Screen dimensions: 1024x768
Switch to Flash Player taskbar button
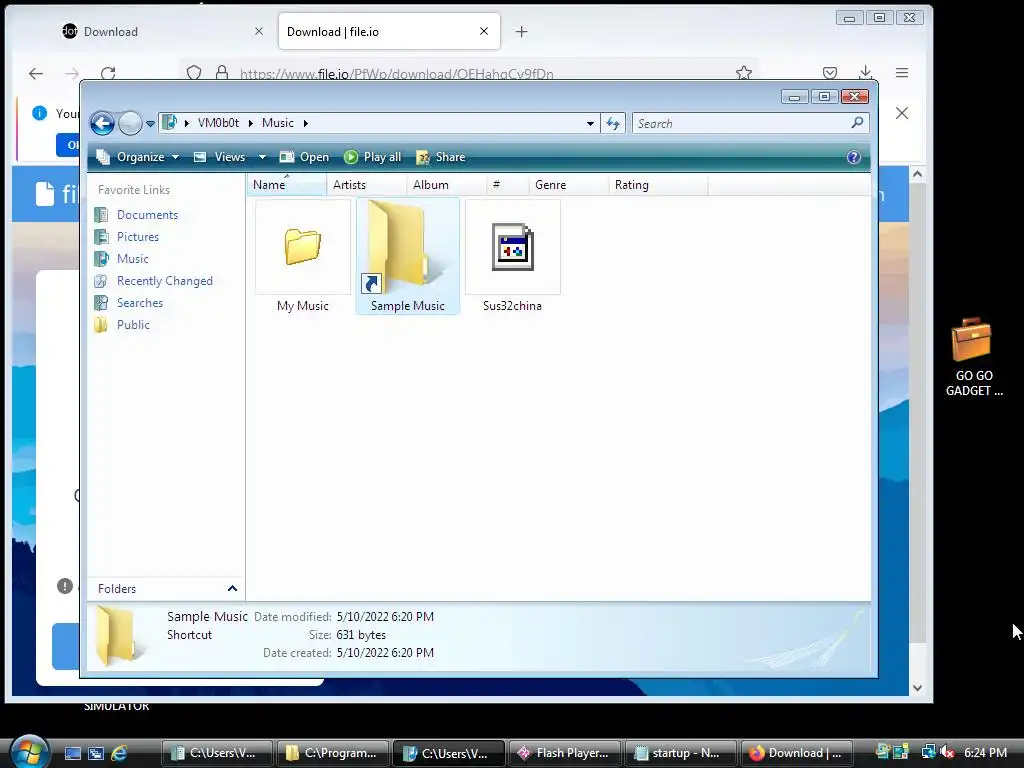[563, 753]
